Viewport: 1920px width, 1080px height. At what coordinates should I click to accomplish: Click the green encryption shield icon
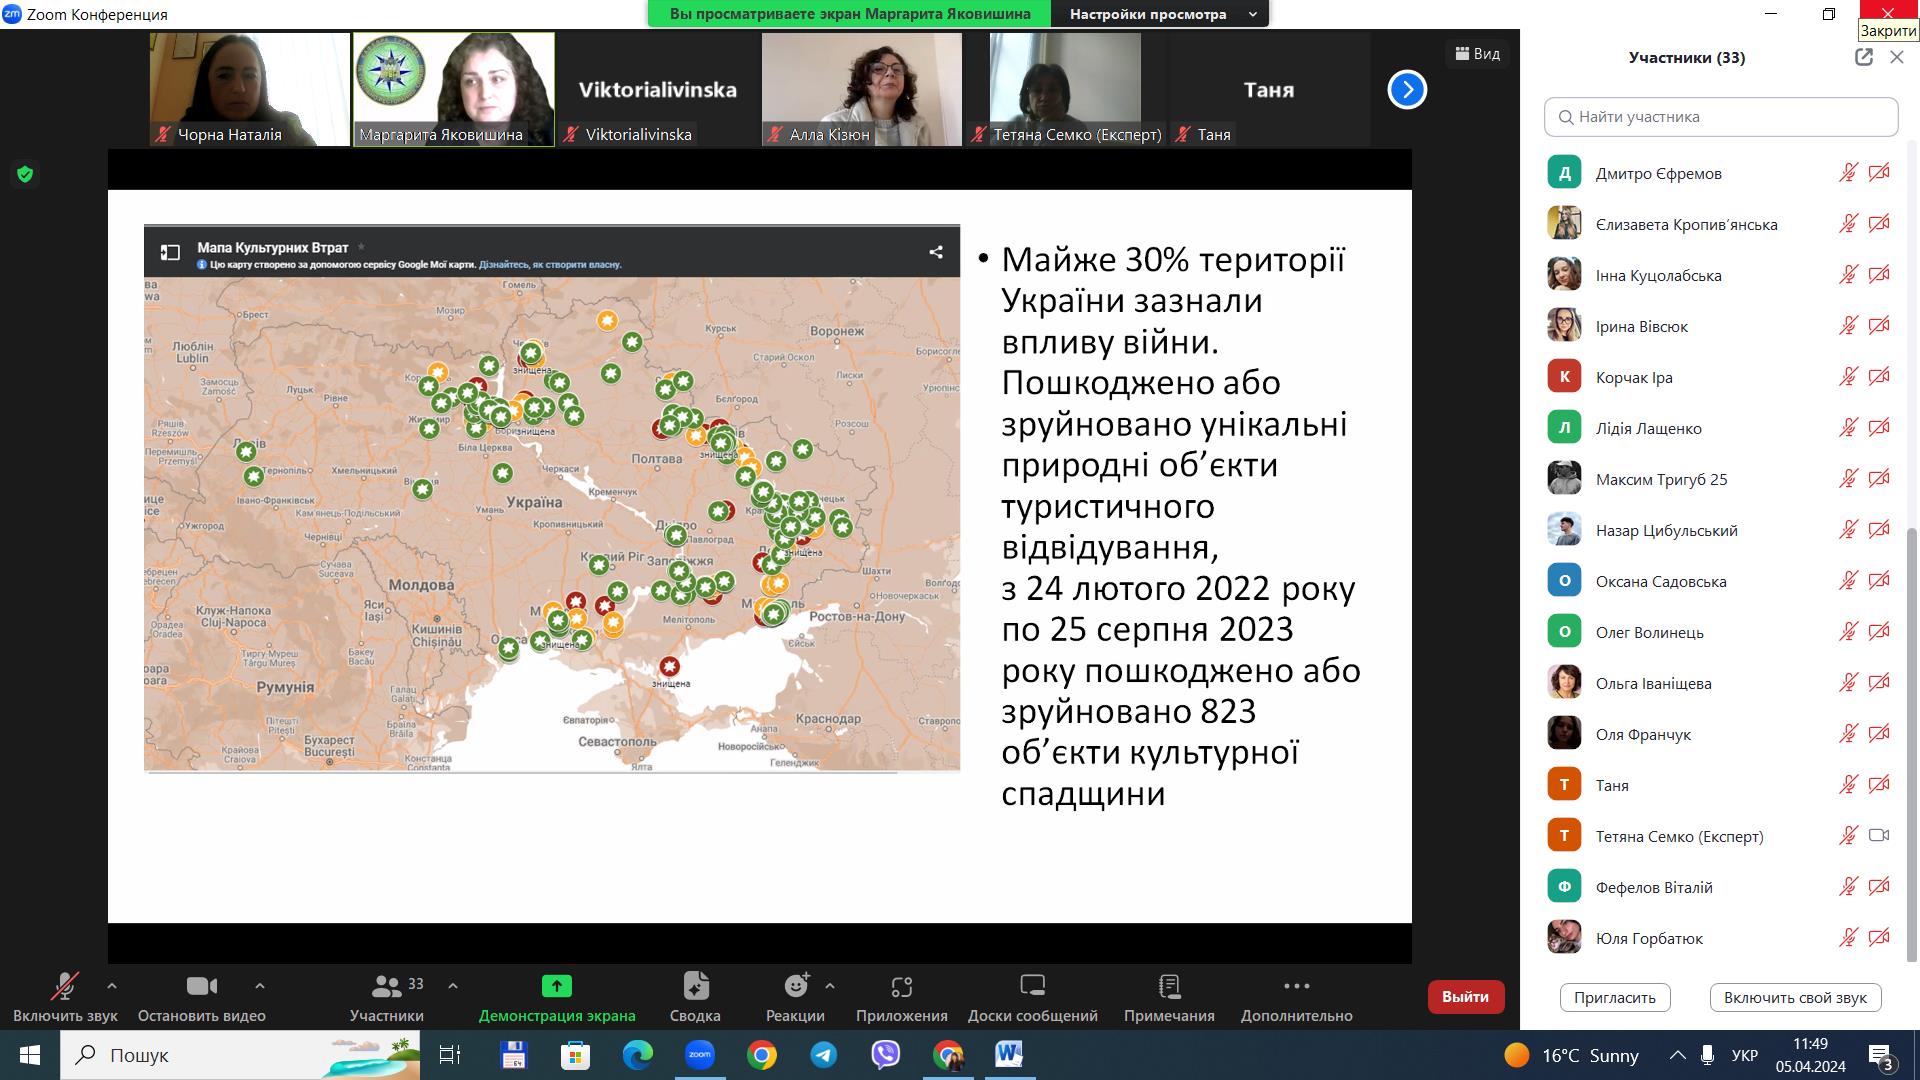pyautogui.click(x=26, y=175)
